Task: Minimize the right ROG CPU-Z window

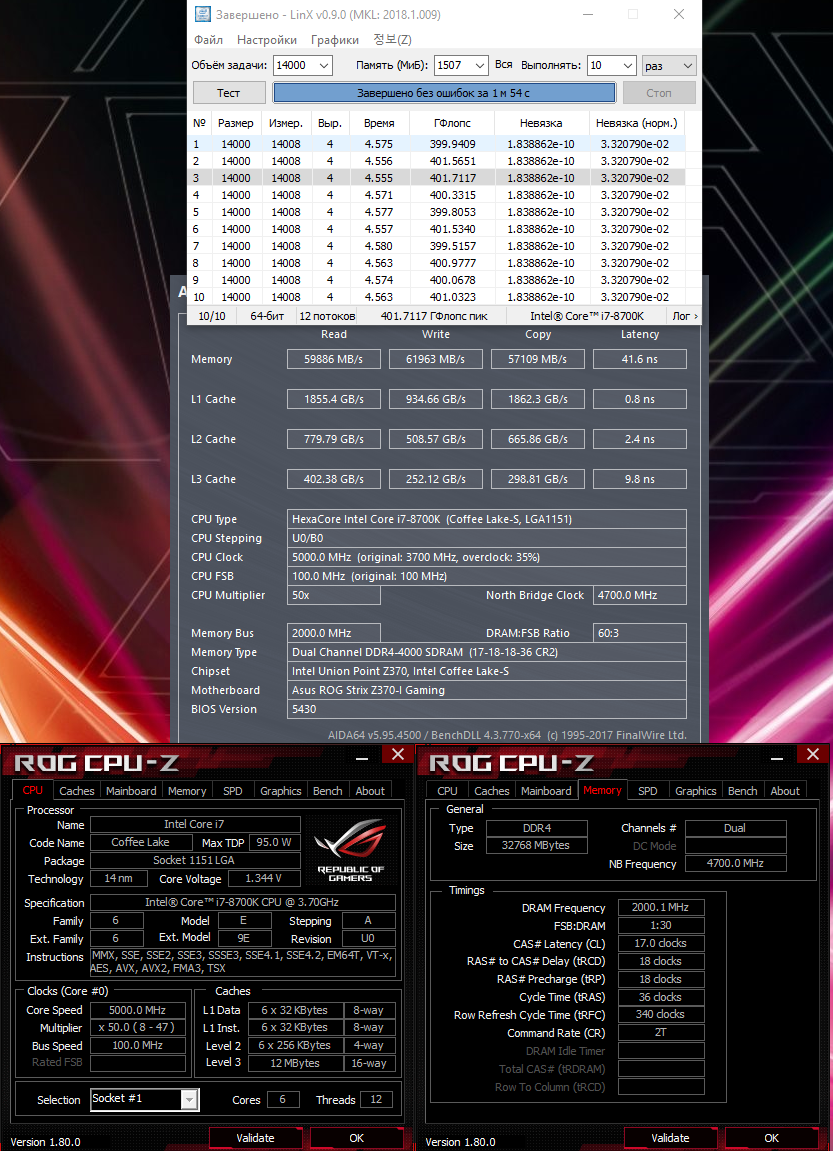Action: [778, 756]
